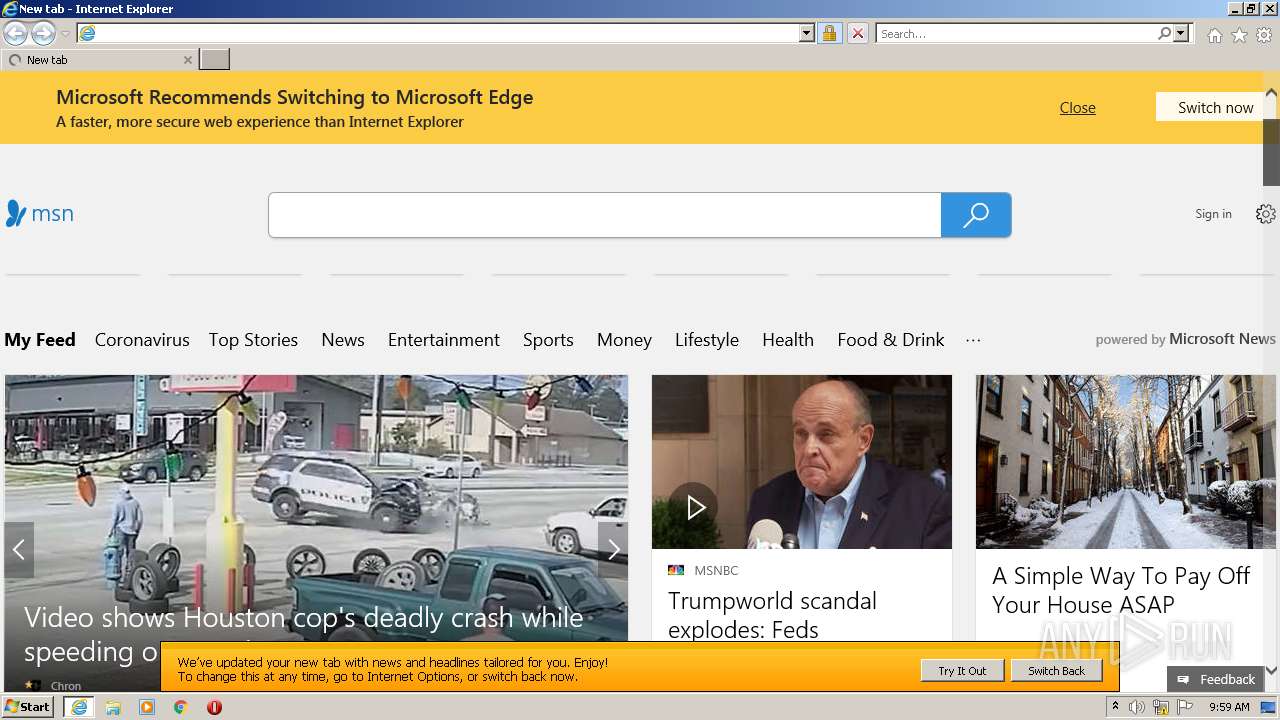Image resolution: width=1280 pixels, height=720 pixels.
Task: Click the security lock icon
Action: coord(829,33)
